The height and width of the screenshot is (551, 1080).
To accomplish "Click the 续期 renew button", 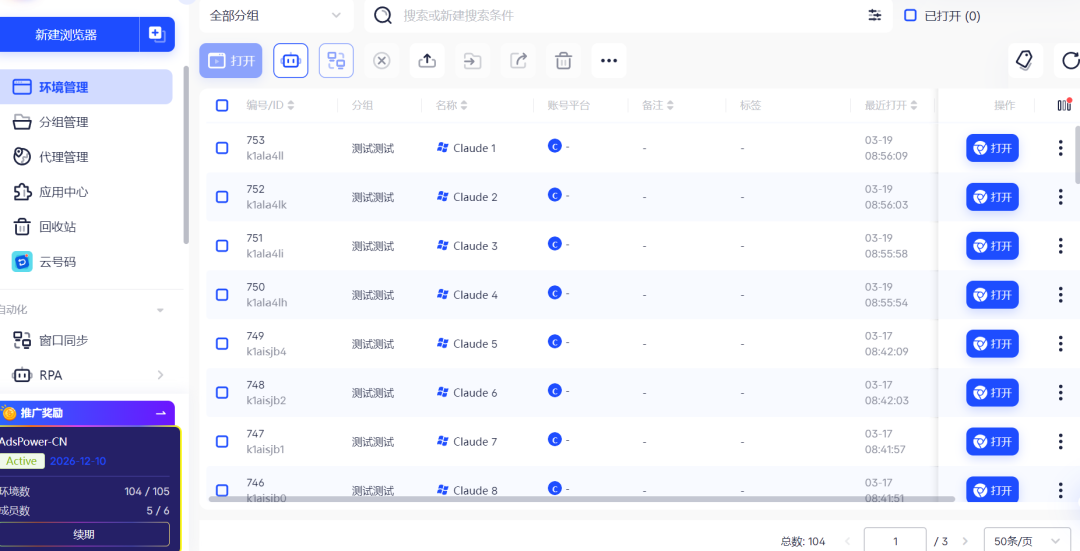I will (84, 534).
